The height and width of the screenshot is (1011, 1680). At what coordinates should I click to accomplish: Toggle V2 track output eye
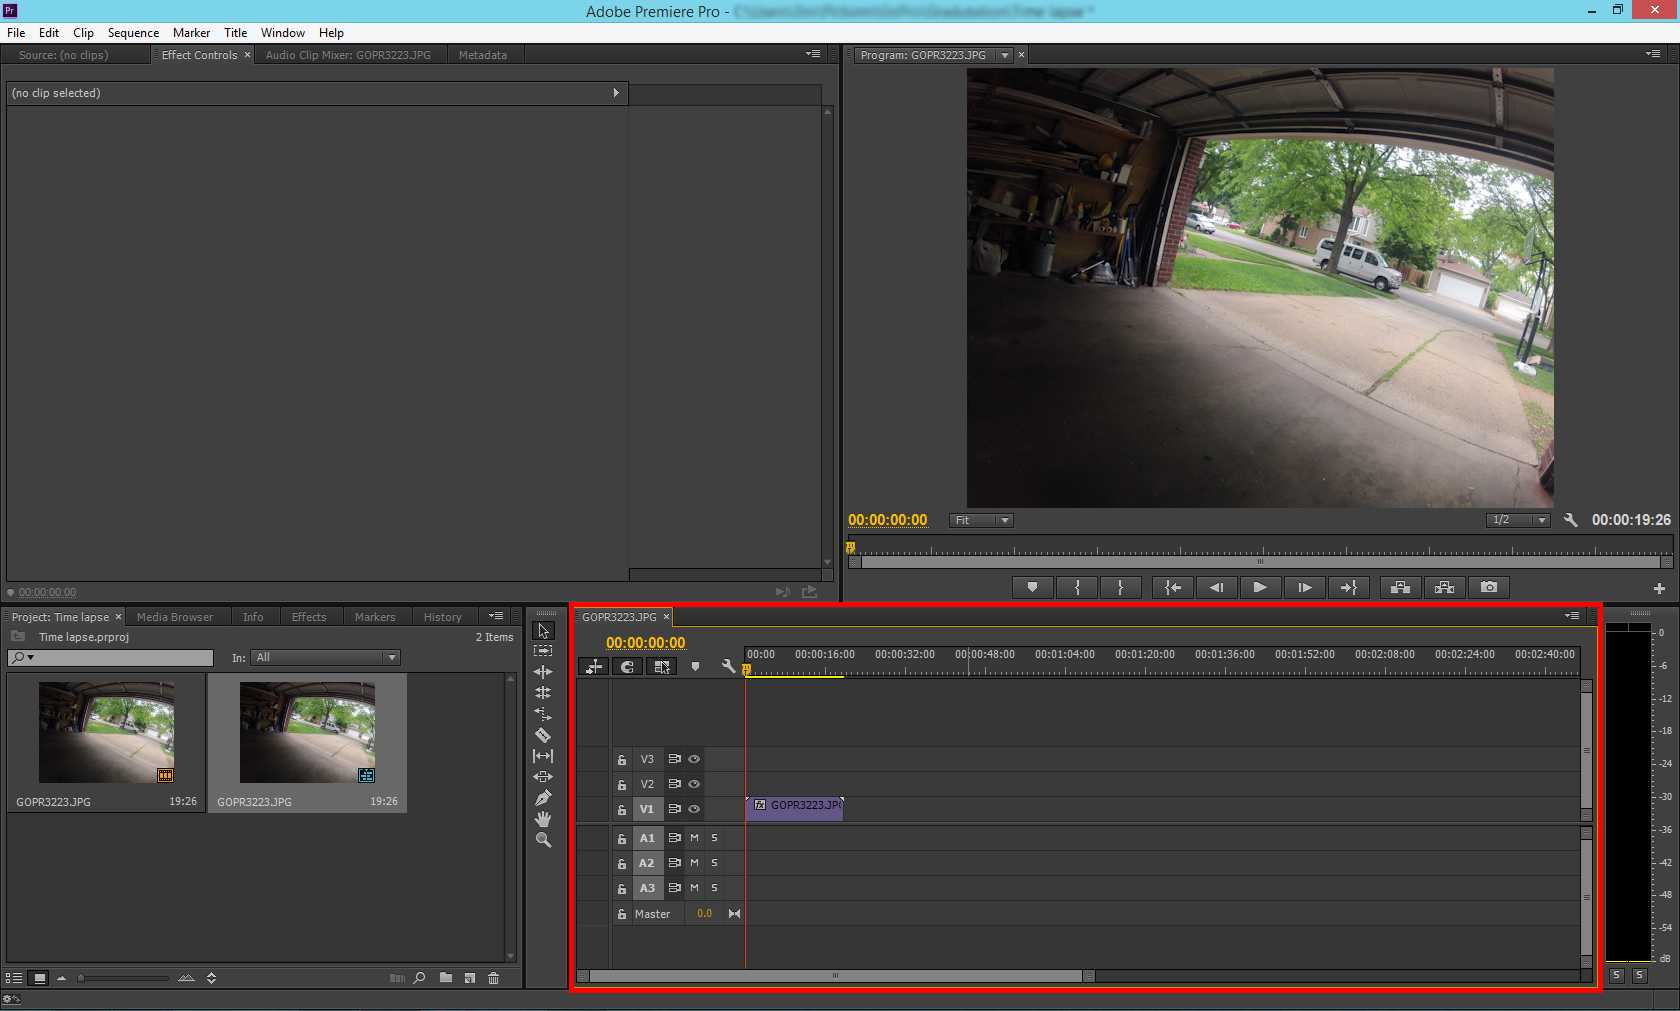pyautogui.click(x=694, y=784)
